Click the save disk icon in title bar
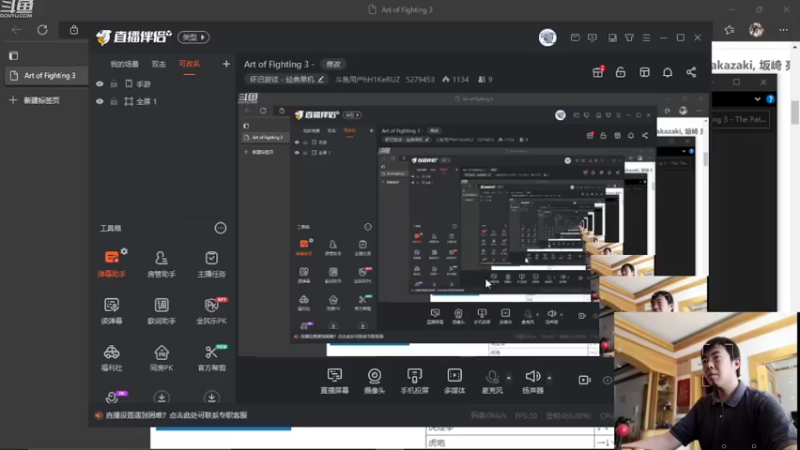 click(612, 38)
